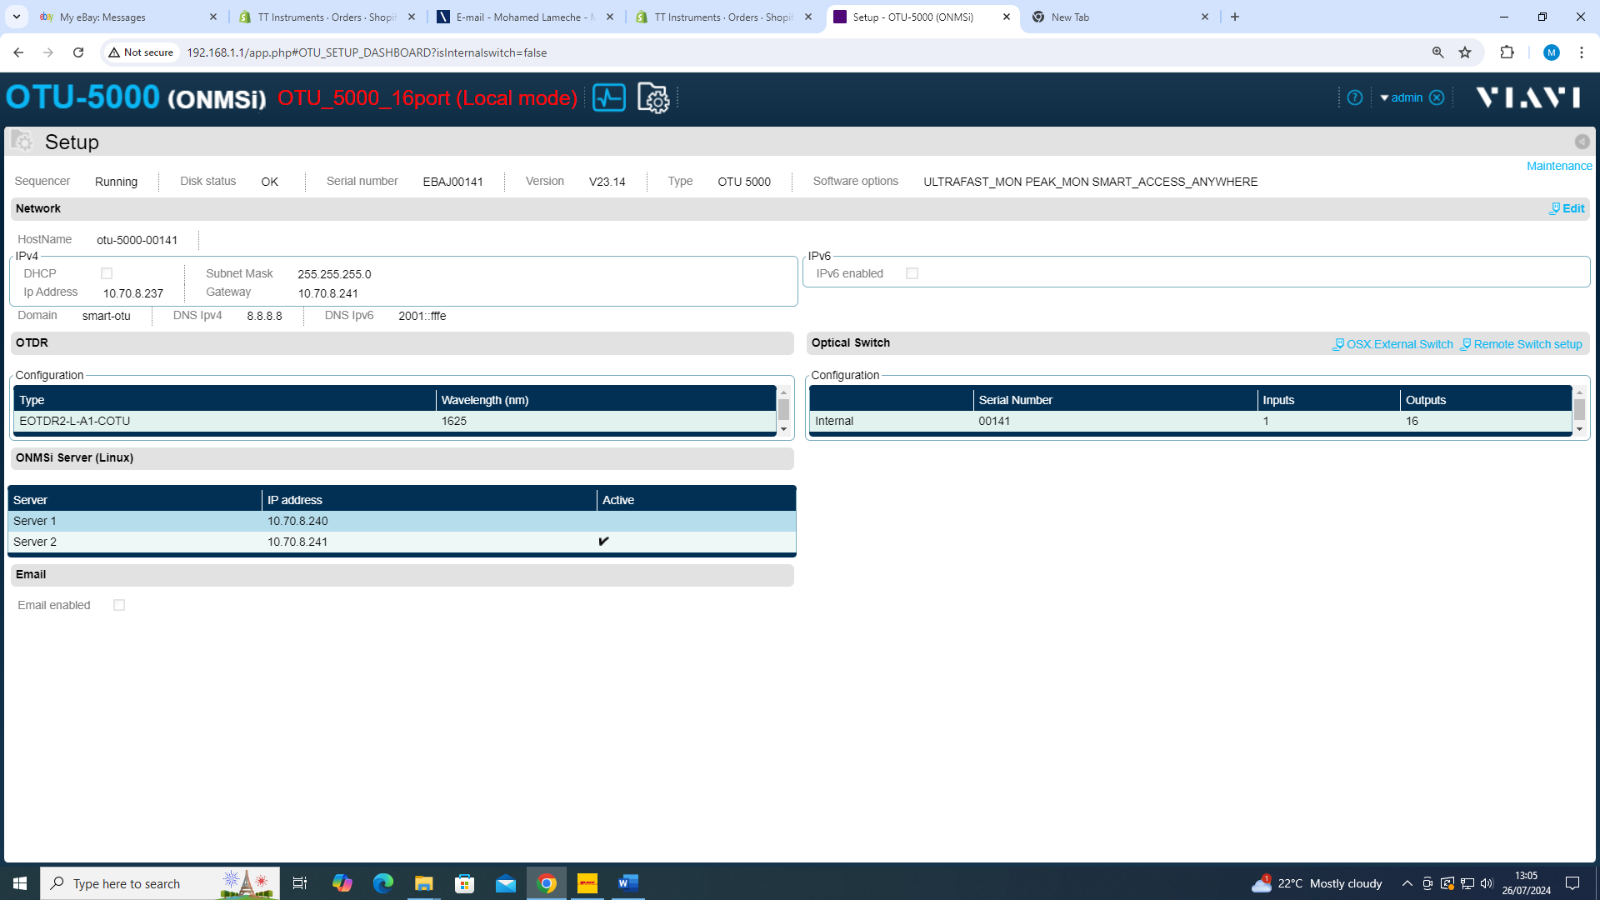Open the help question mark icon
The height and width of the screenshot is (900, 1600).
(x=1355, y=98)
